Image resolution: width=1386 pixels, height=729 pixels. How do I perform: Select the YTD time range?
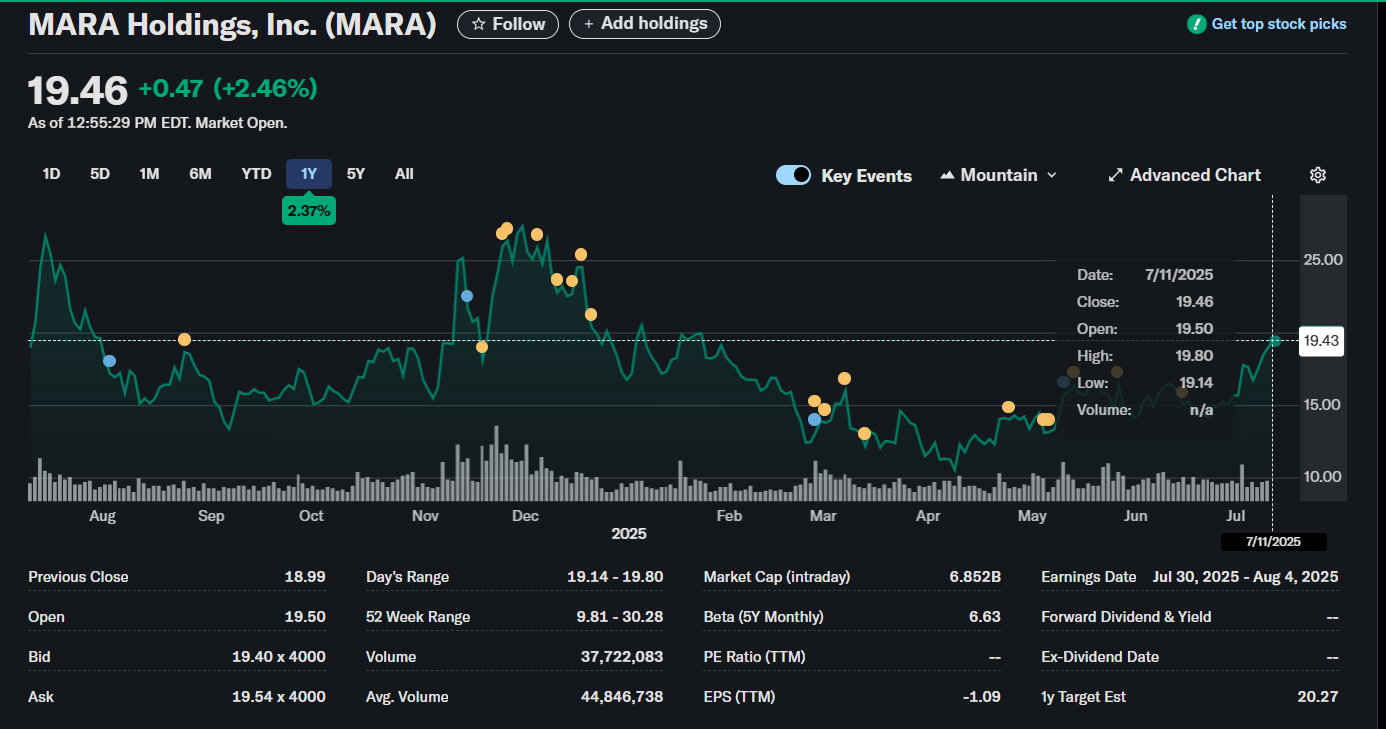coord(256,174)
